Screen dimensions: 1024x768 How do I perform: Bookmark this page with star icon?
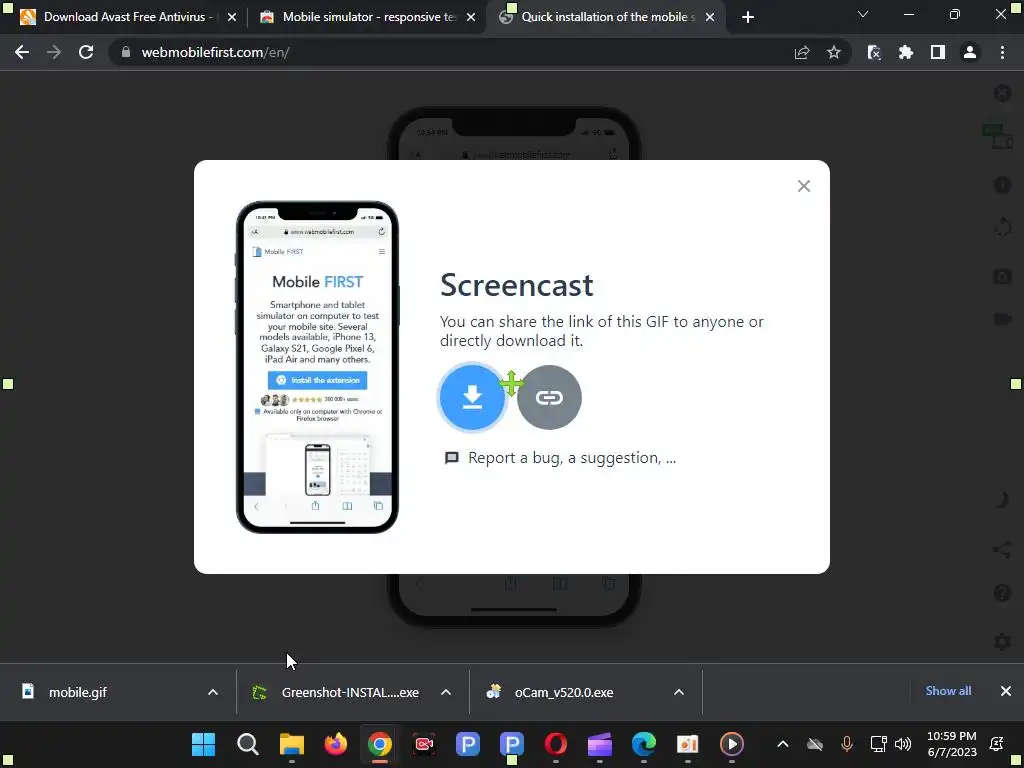tap(834, 52)
